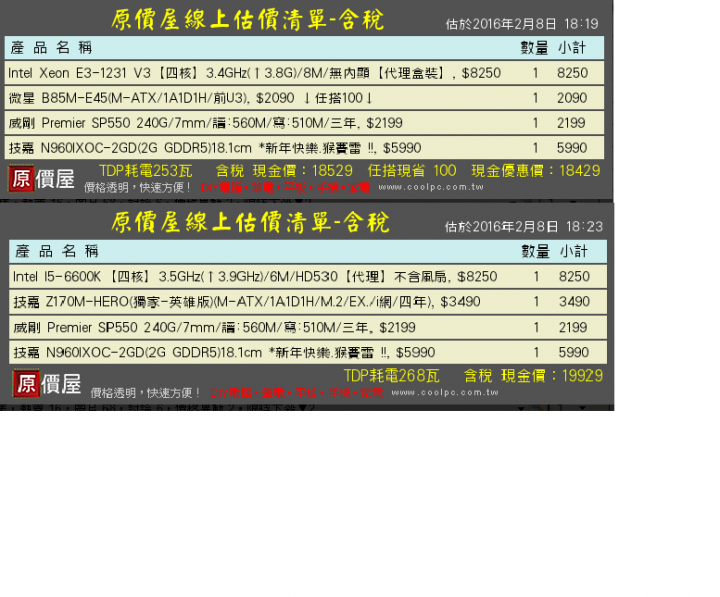Click the subtotal 3490 cell
720x597 pixels.
(x=574, y=302)
